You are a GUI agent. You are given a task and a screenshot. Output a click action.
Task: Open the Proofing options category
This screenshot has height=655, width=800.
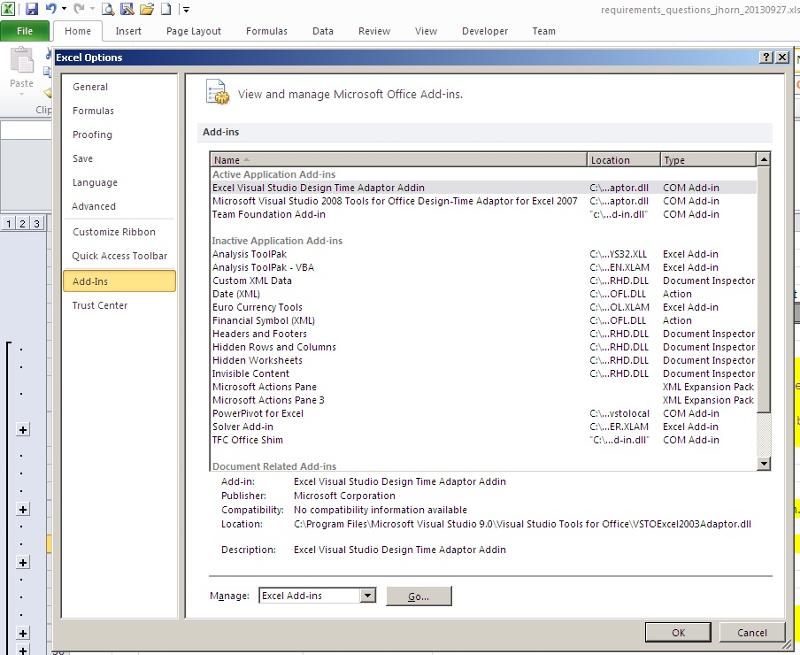click(x=119, y=135)
